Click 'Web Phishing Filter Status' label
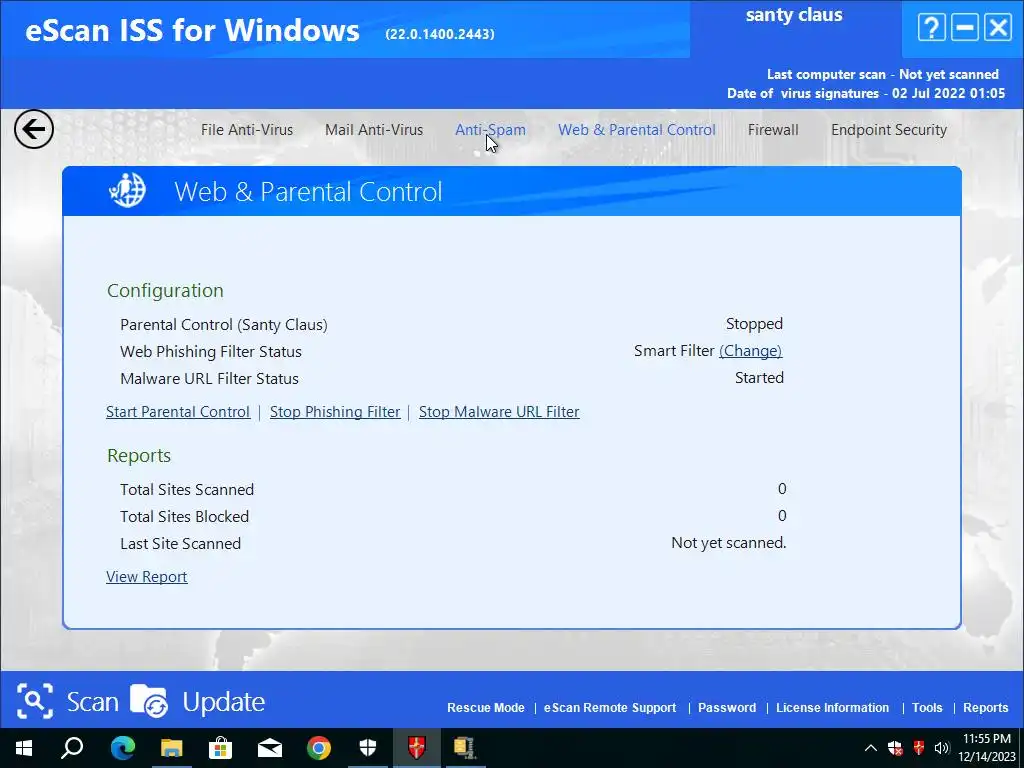This screenshot has width=1024, height=768. [x=211, y=352]
